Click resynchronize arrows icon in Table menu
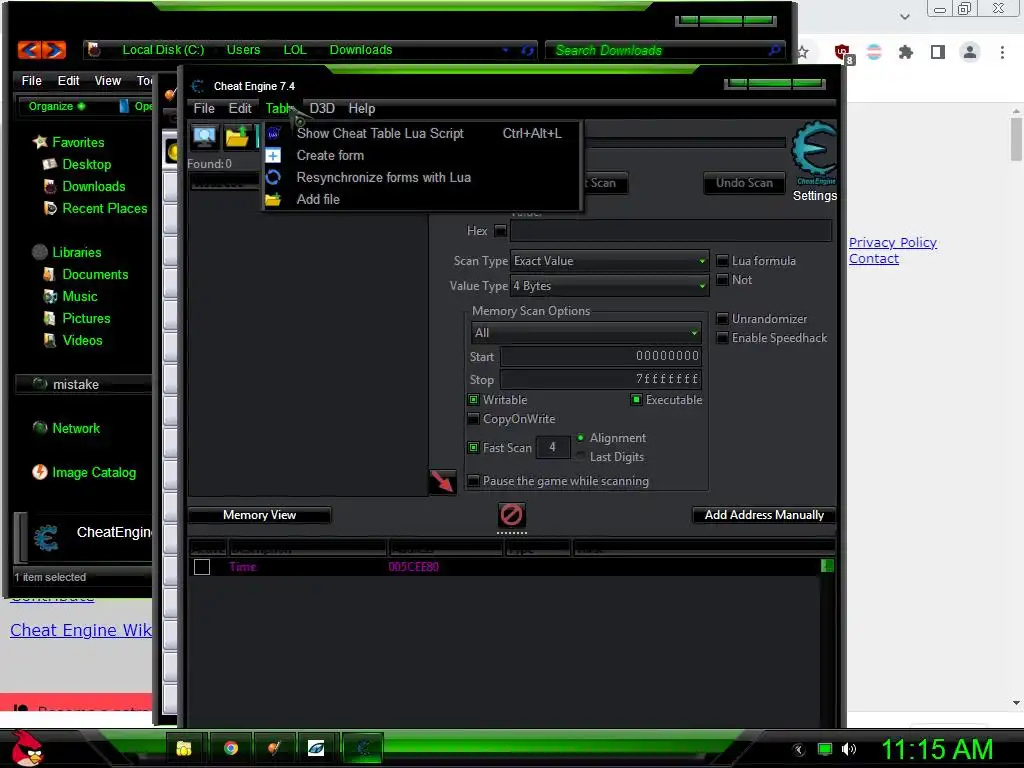Screen dimensions: 1024x768 click(273, 178)
